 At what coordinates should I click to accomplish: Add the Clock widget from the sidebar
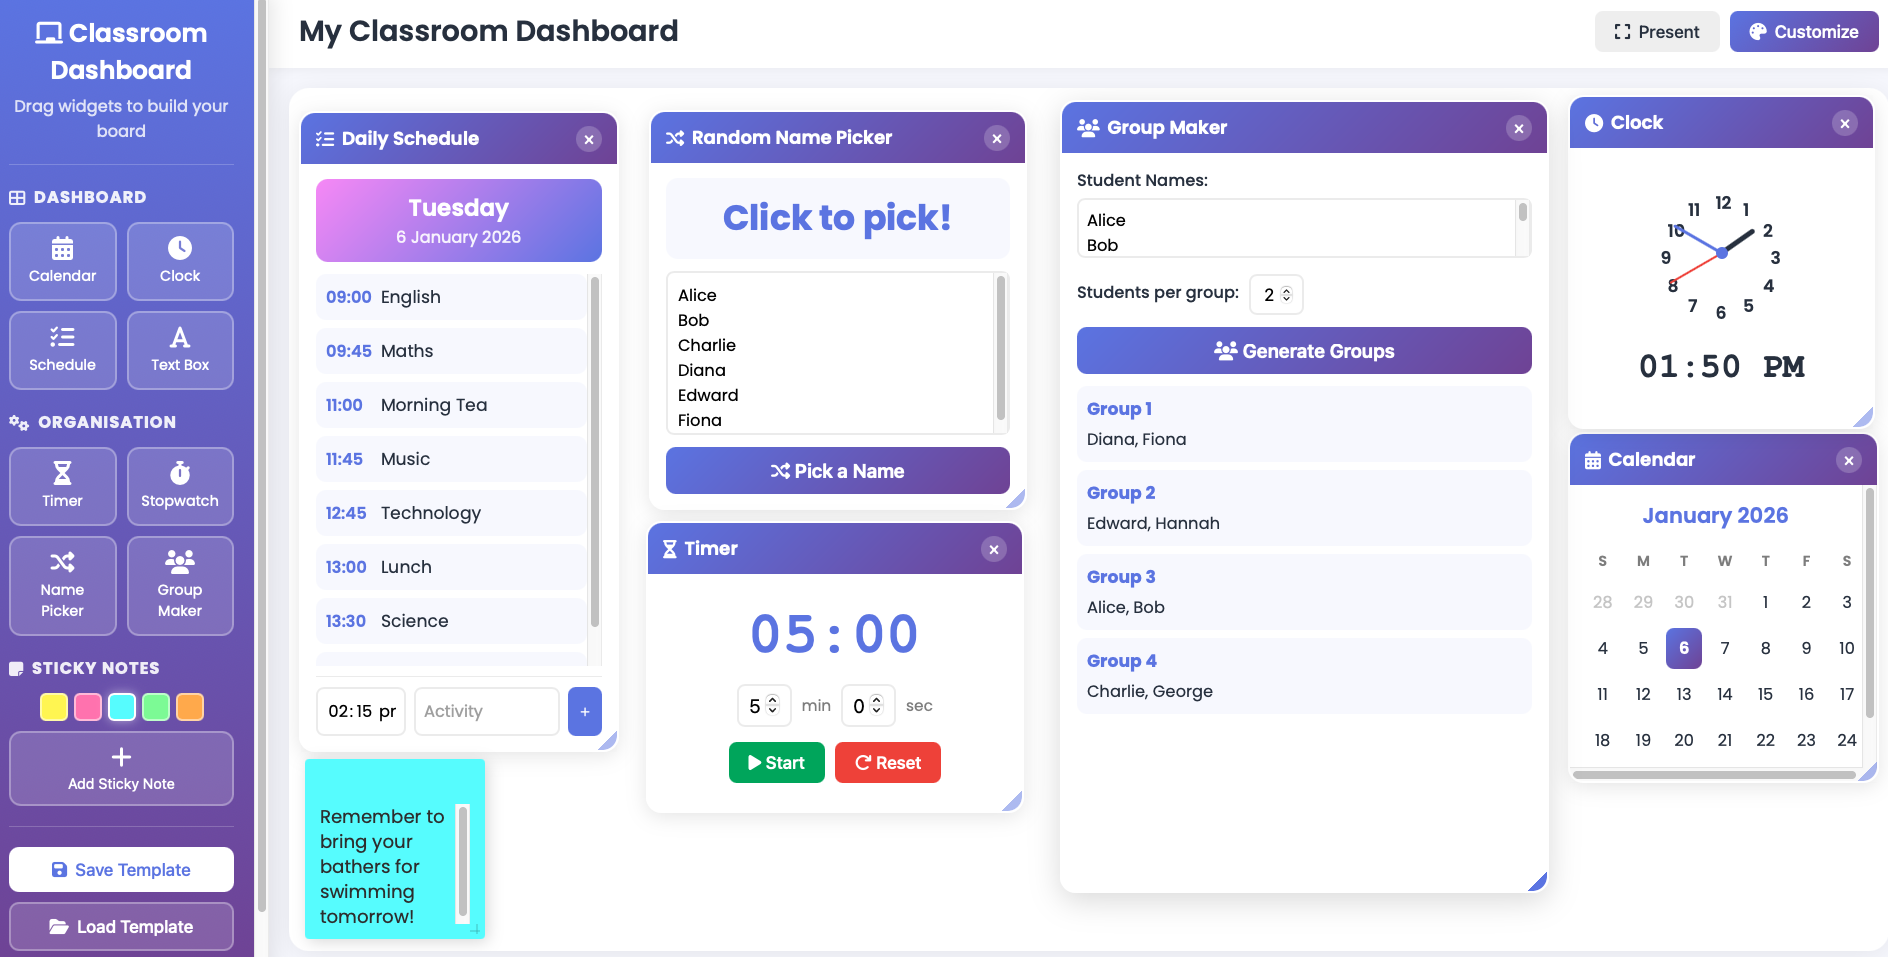coord(180,261)
